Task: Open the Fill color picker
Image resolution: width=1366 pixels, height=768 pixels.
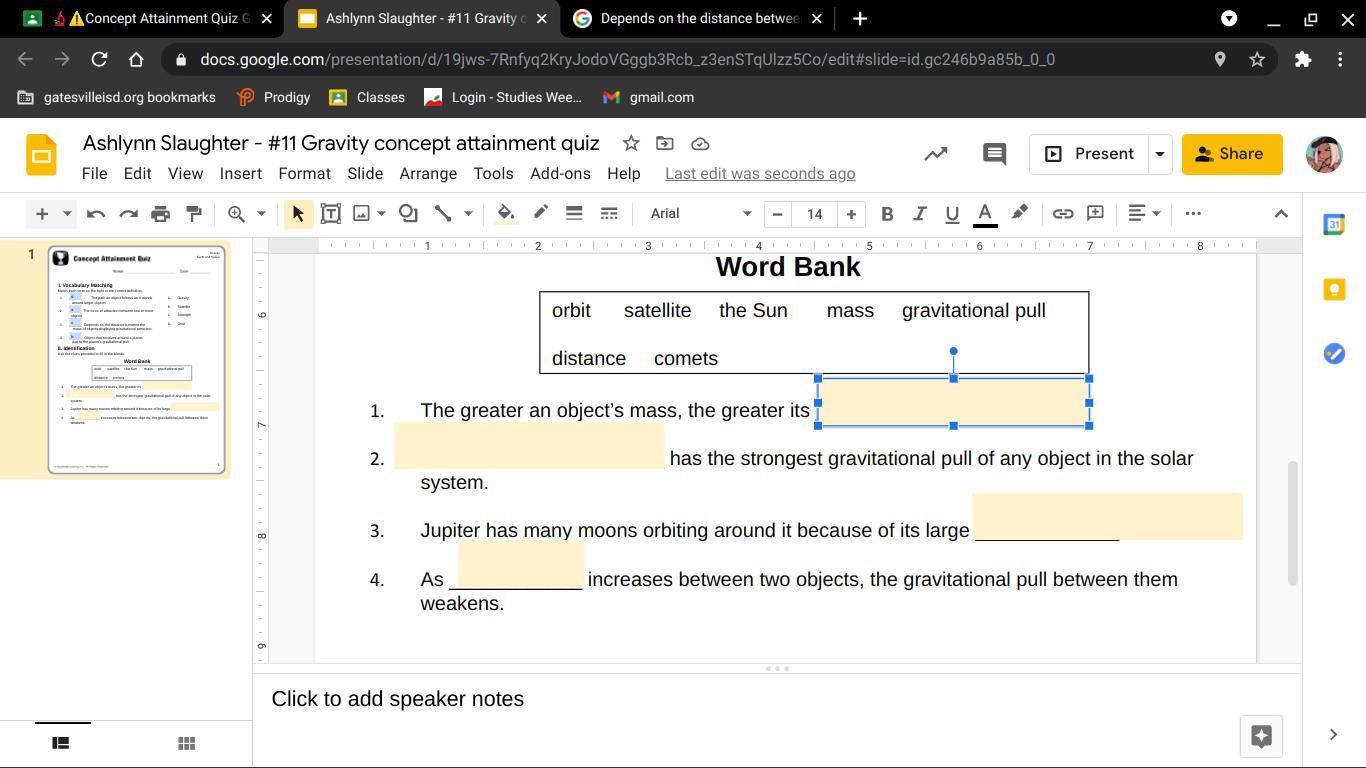Action: click(x=506, y=213)
